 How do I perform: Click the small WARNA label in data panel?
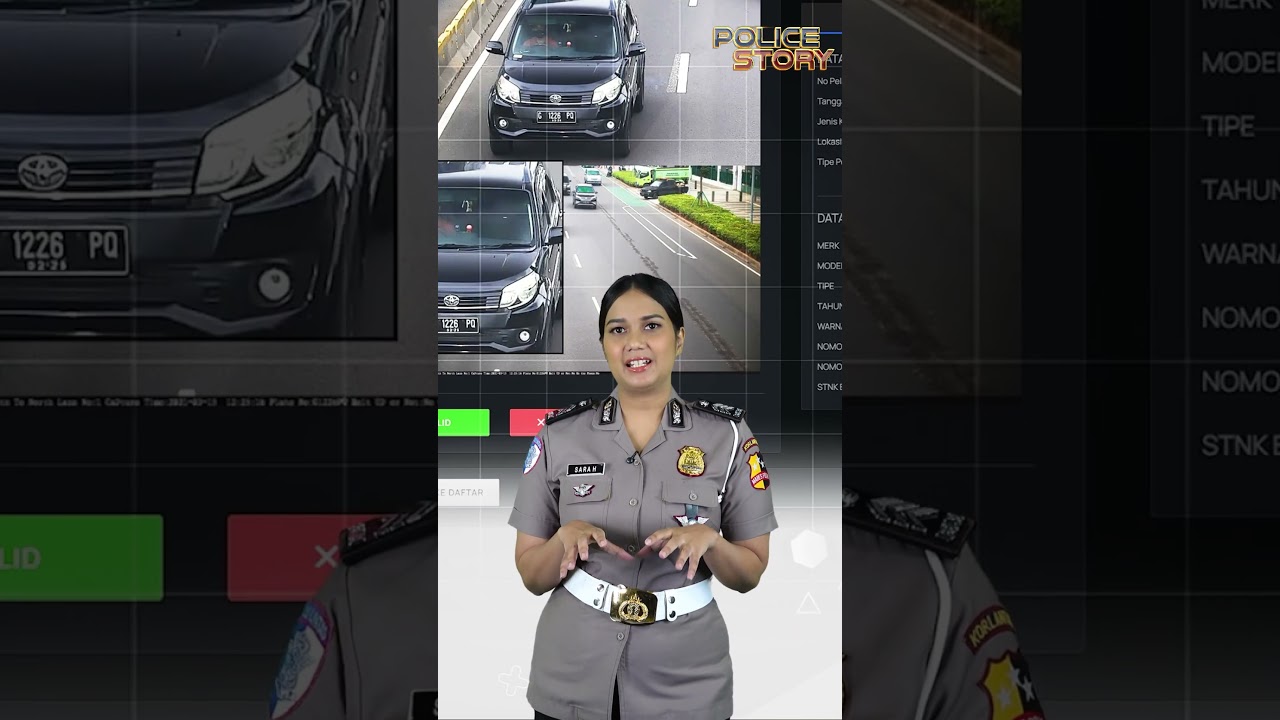tap(829, 326)
